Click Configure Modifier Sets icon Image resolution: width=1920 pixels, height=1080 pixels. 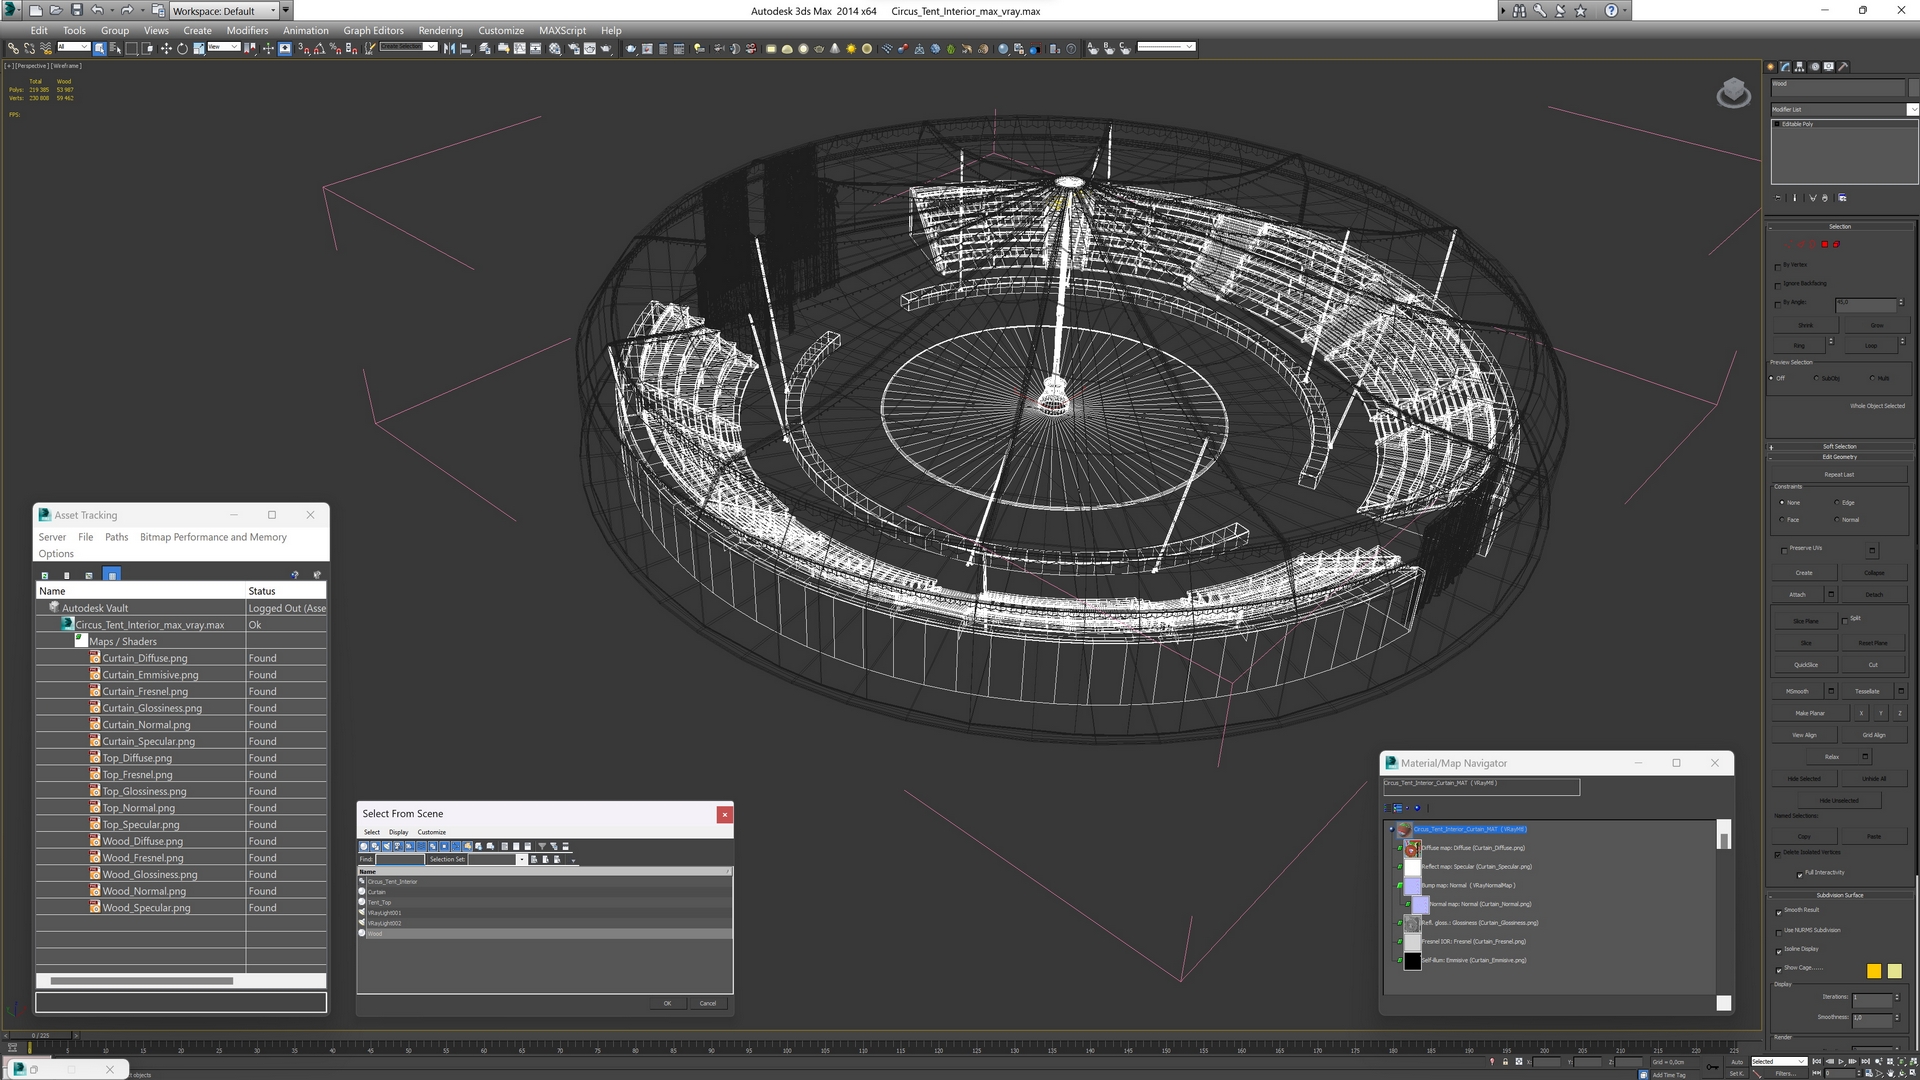coord(1842,198)
